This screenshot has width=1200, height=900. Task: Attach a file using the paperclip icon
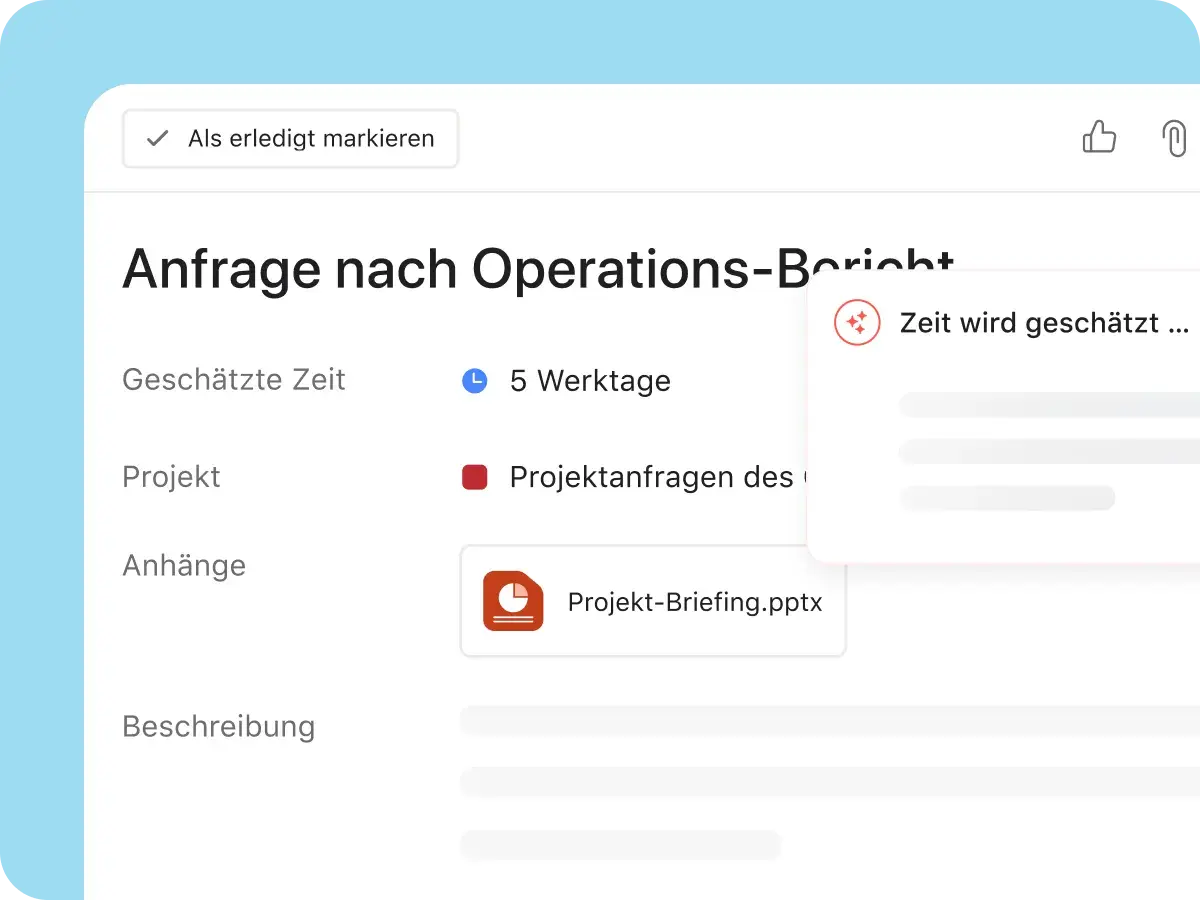pos(1174,138)
